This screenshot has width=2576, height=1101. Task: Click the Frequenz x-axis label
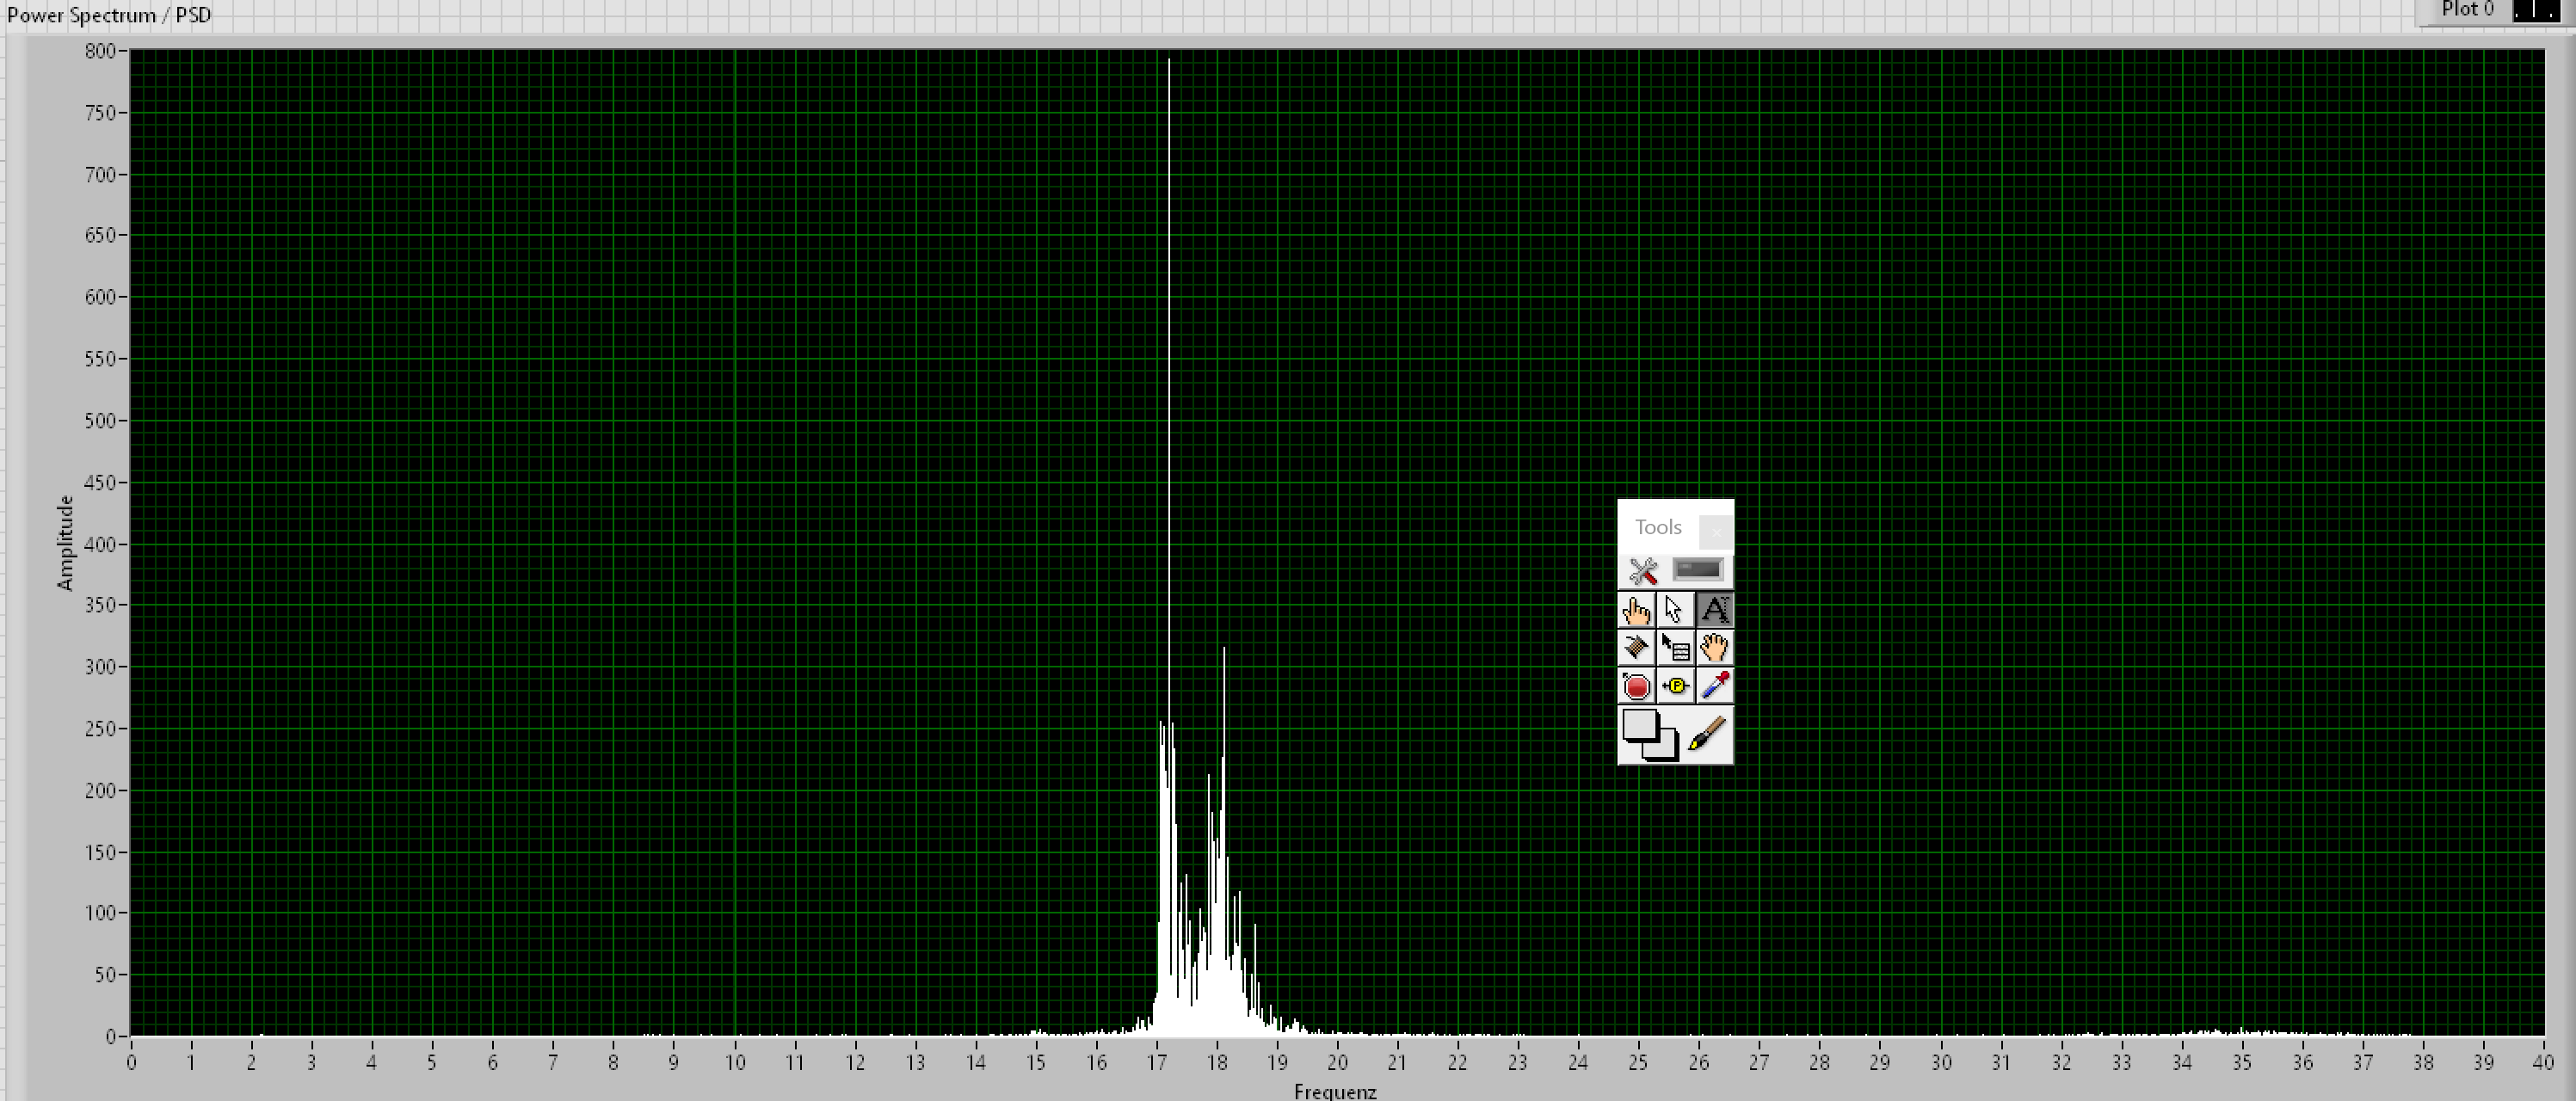[x=1335, y=1091]
